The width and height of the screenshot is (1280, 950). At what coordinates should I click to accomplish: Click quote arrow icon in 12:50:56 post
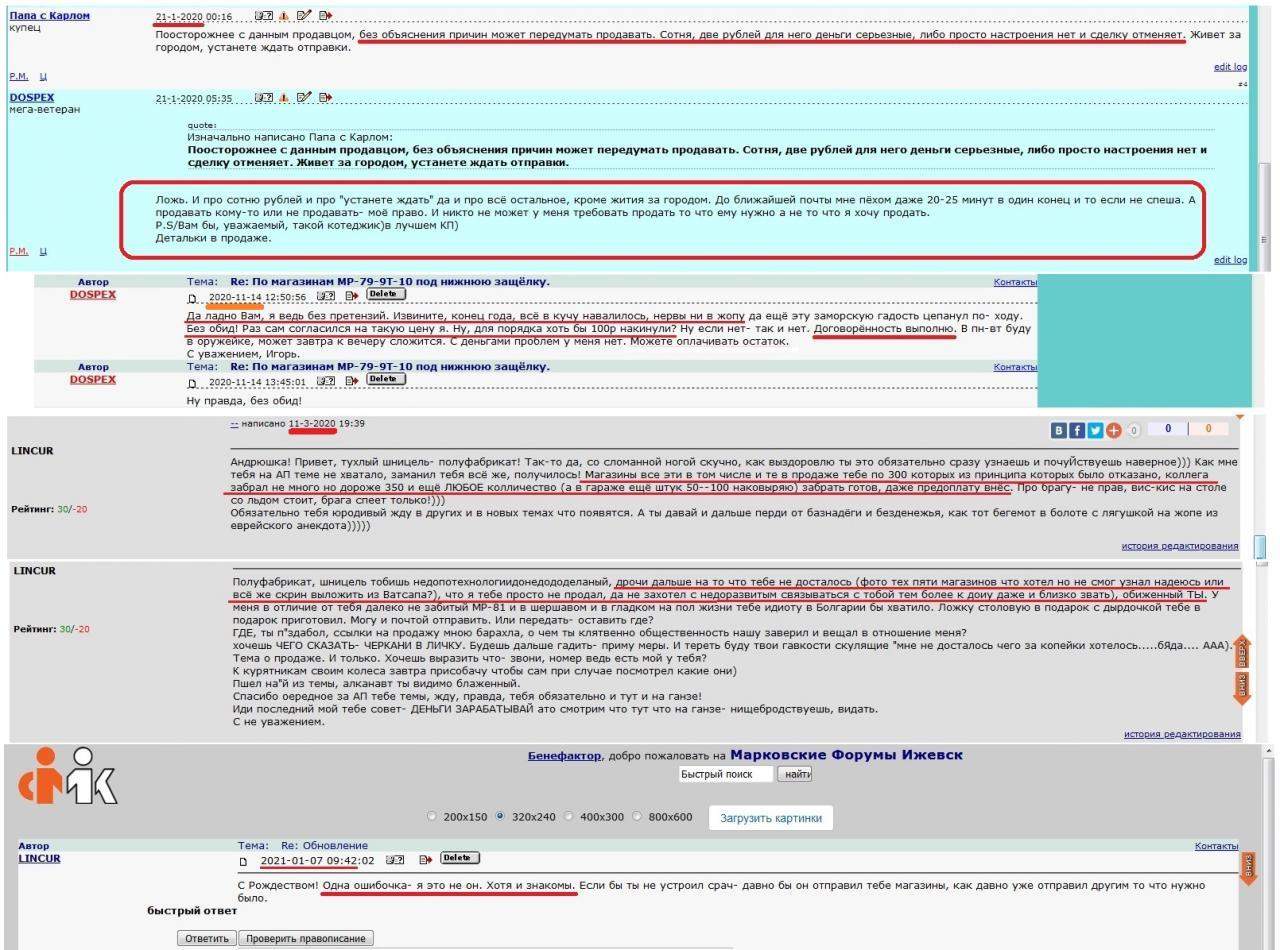[351, 296]
